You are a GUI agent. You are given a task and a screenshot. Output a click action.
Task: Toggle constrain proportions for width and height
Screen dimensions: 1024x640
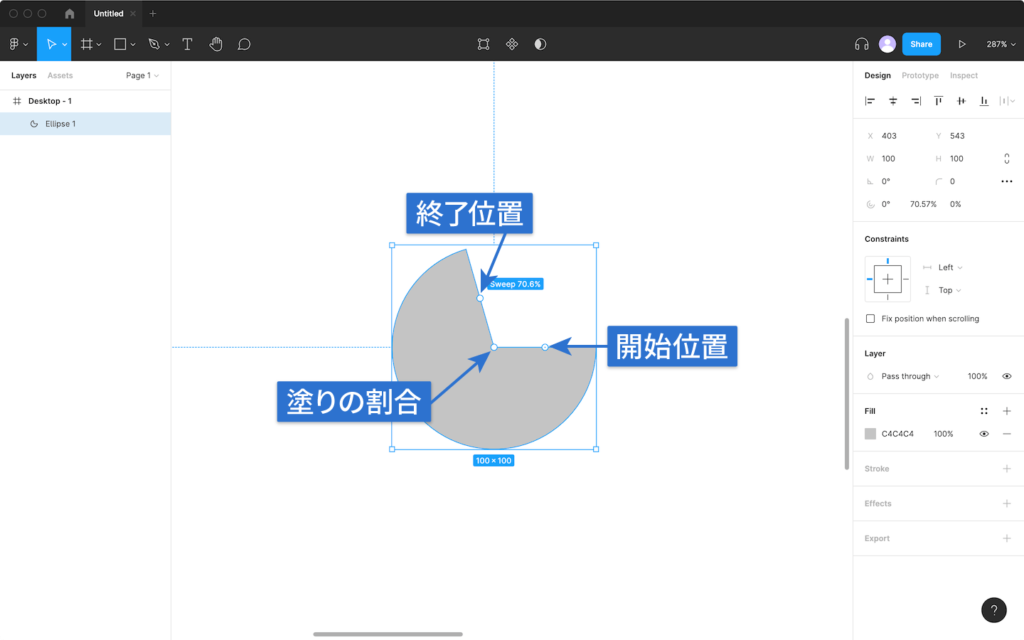1006,158
